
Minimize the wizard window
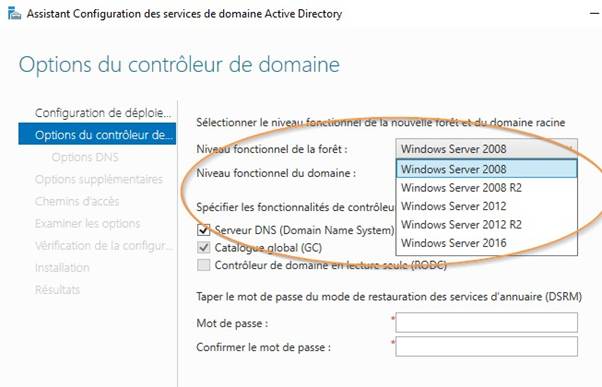click(x=594, y=13)
